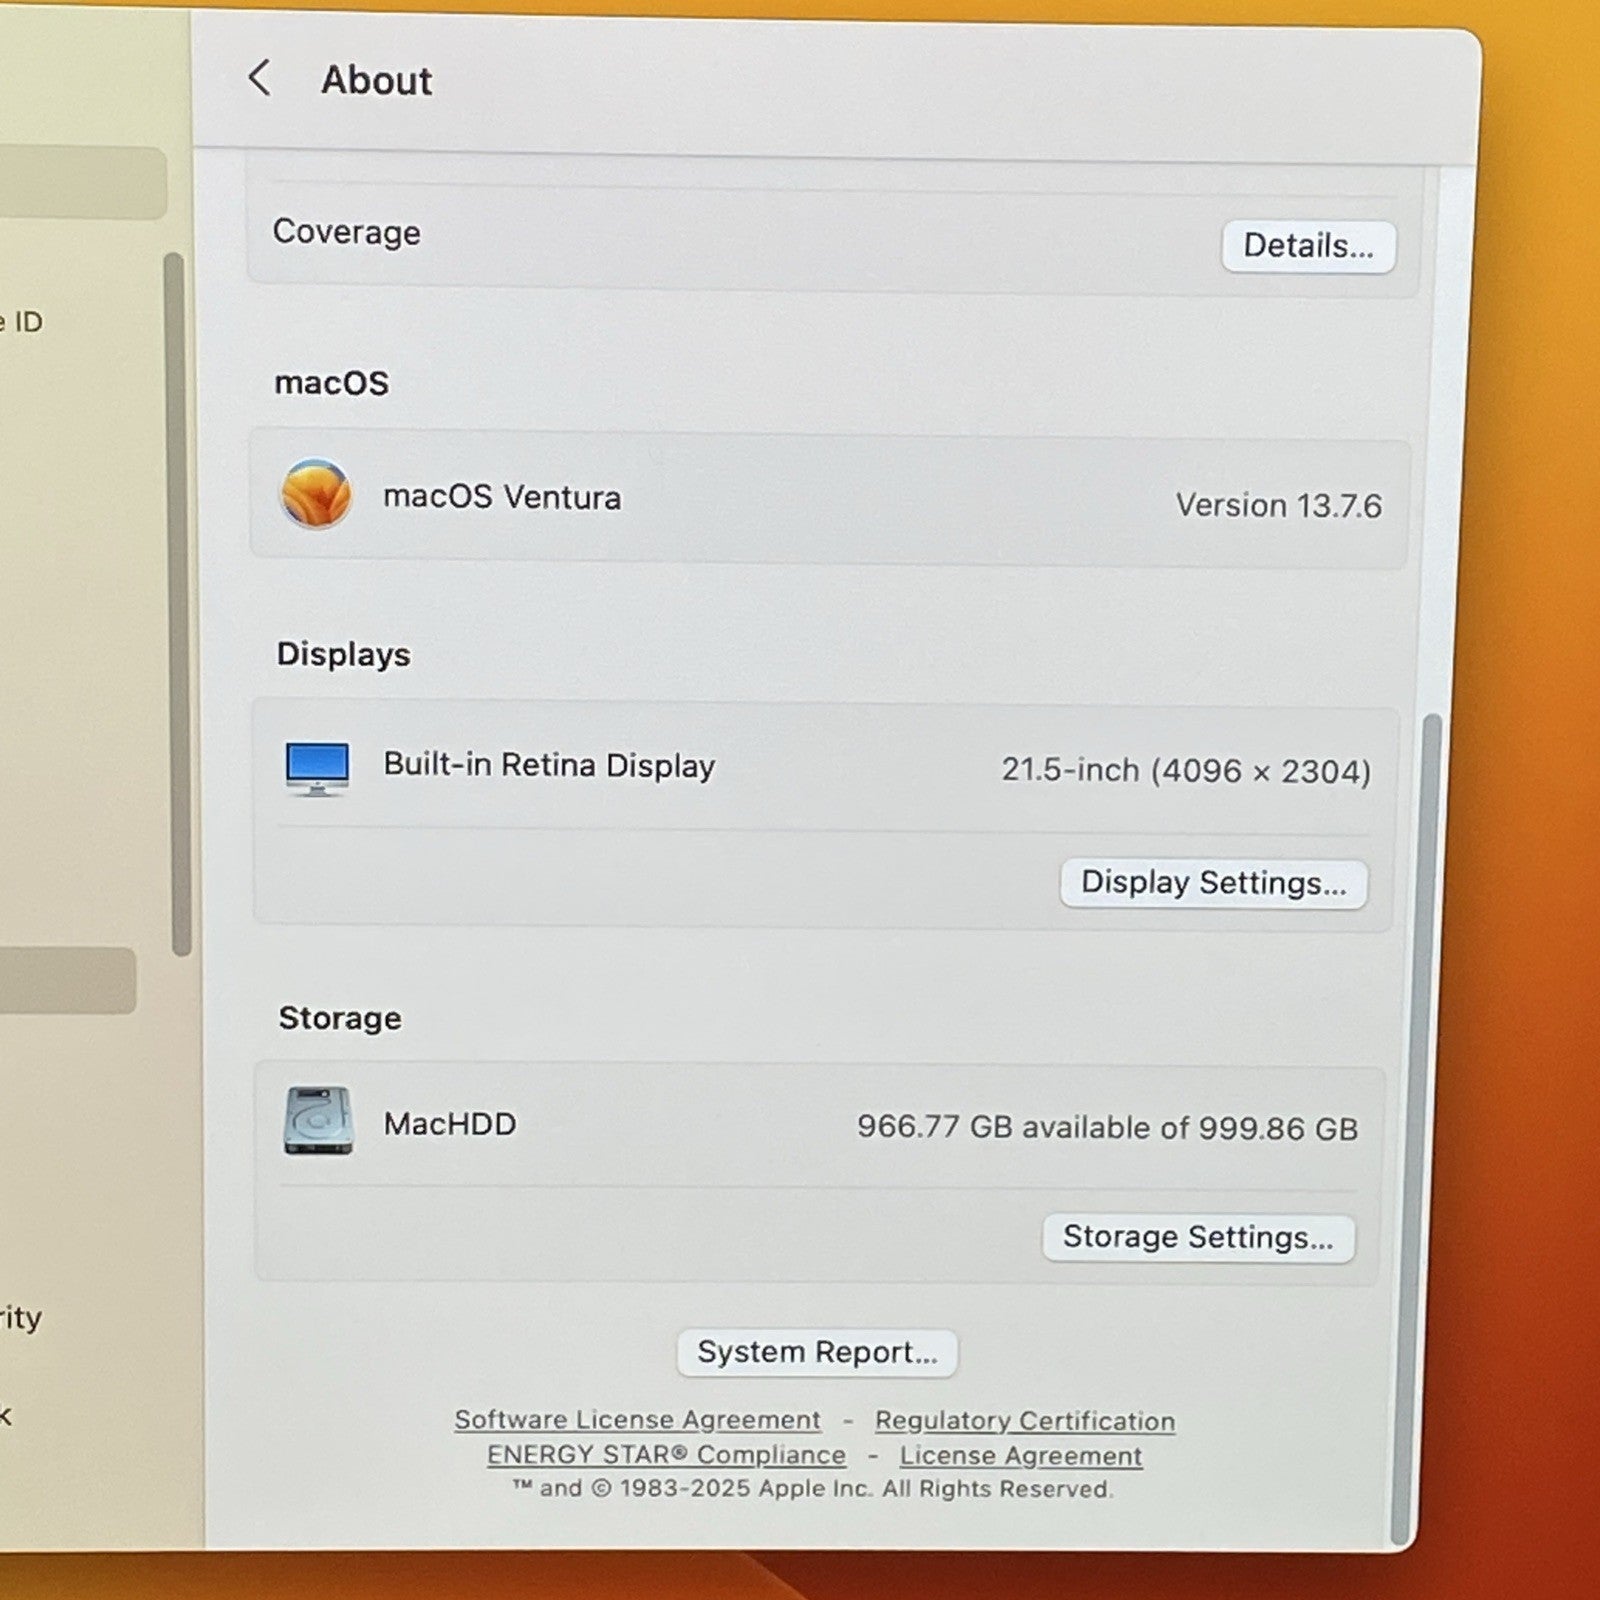Screen dimensions: 1600x1600
Task: Open System Report
Action: [816, 1352]
